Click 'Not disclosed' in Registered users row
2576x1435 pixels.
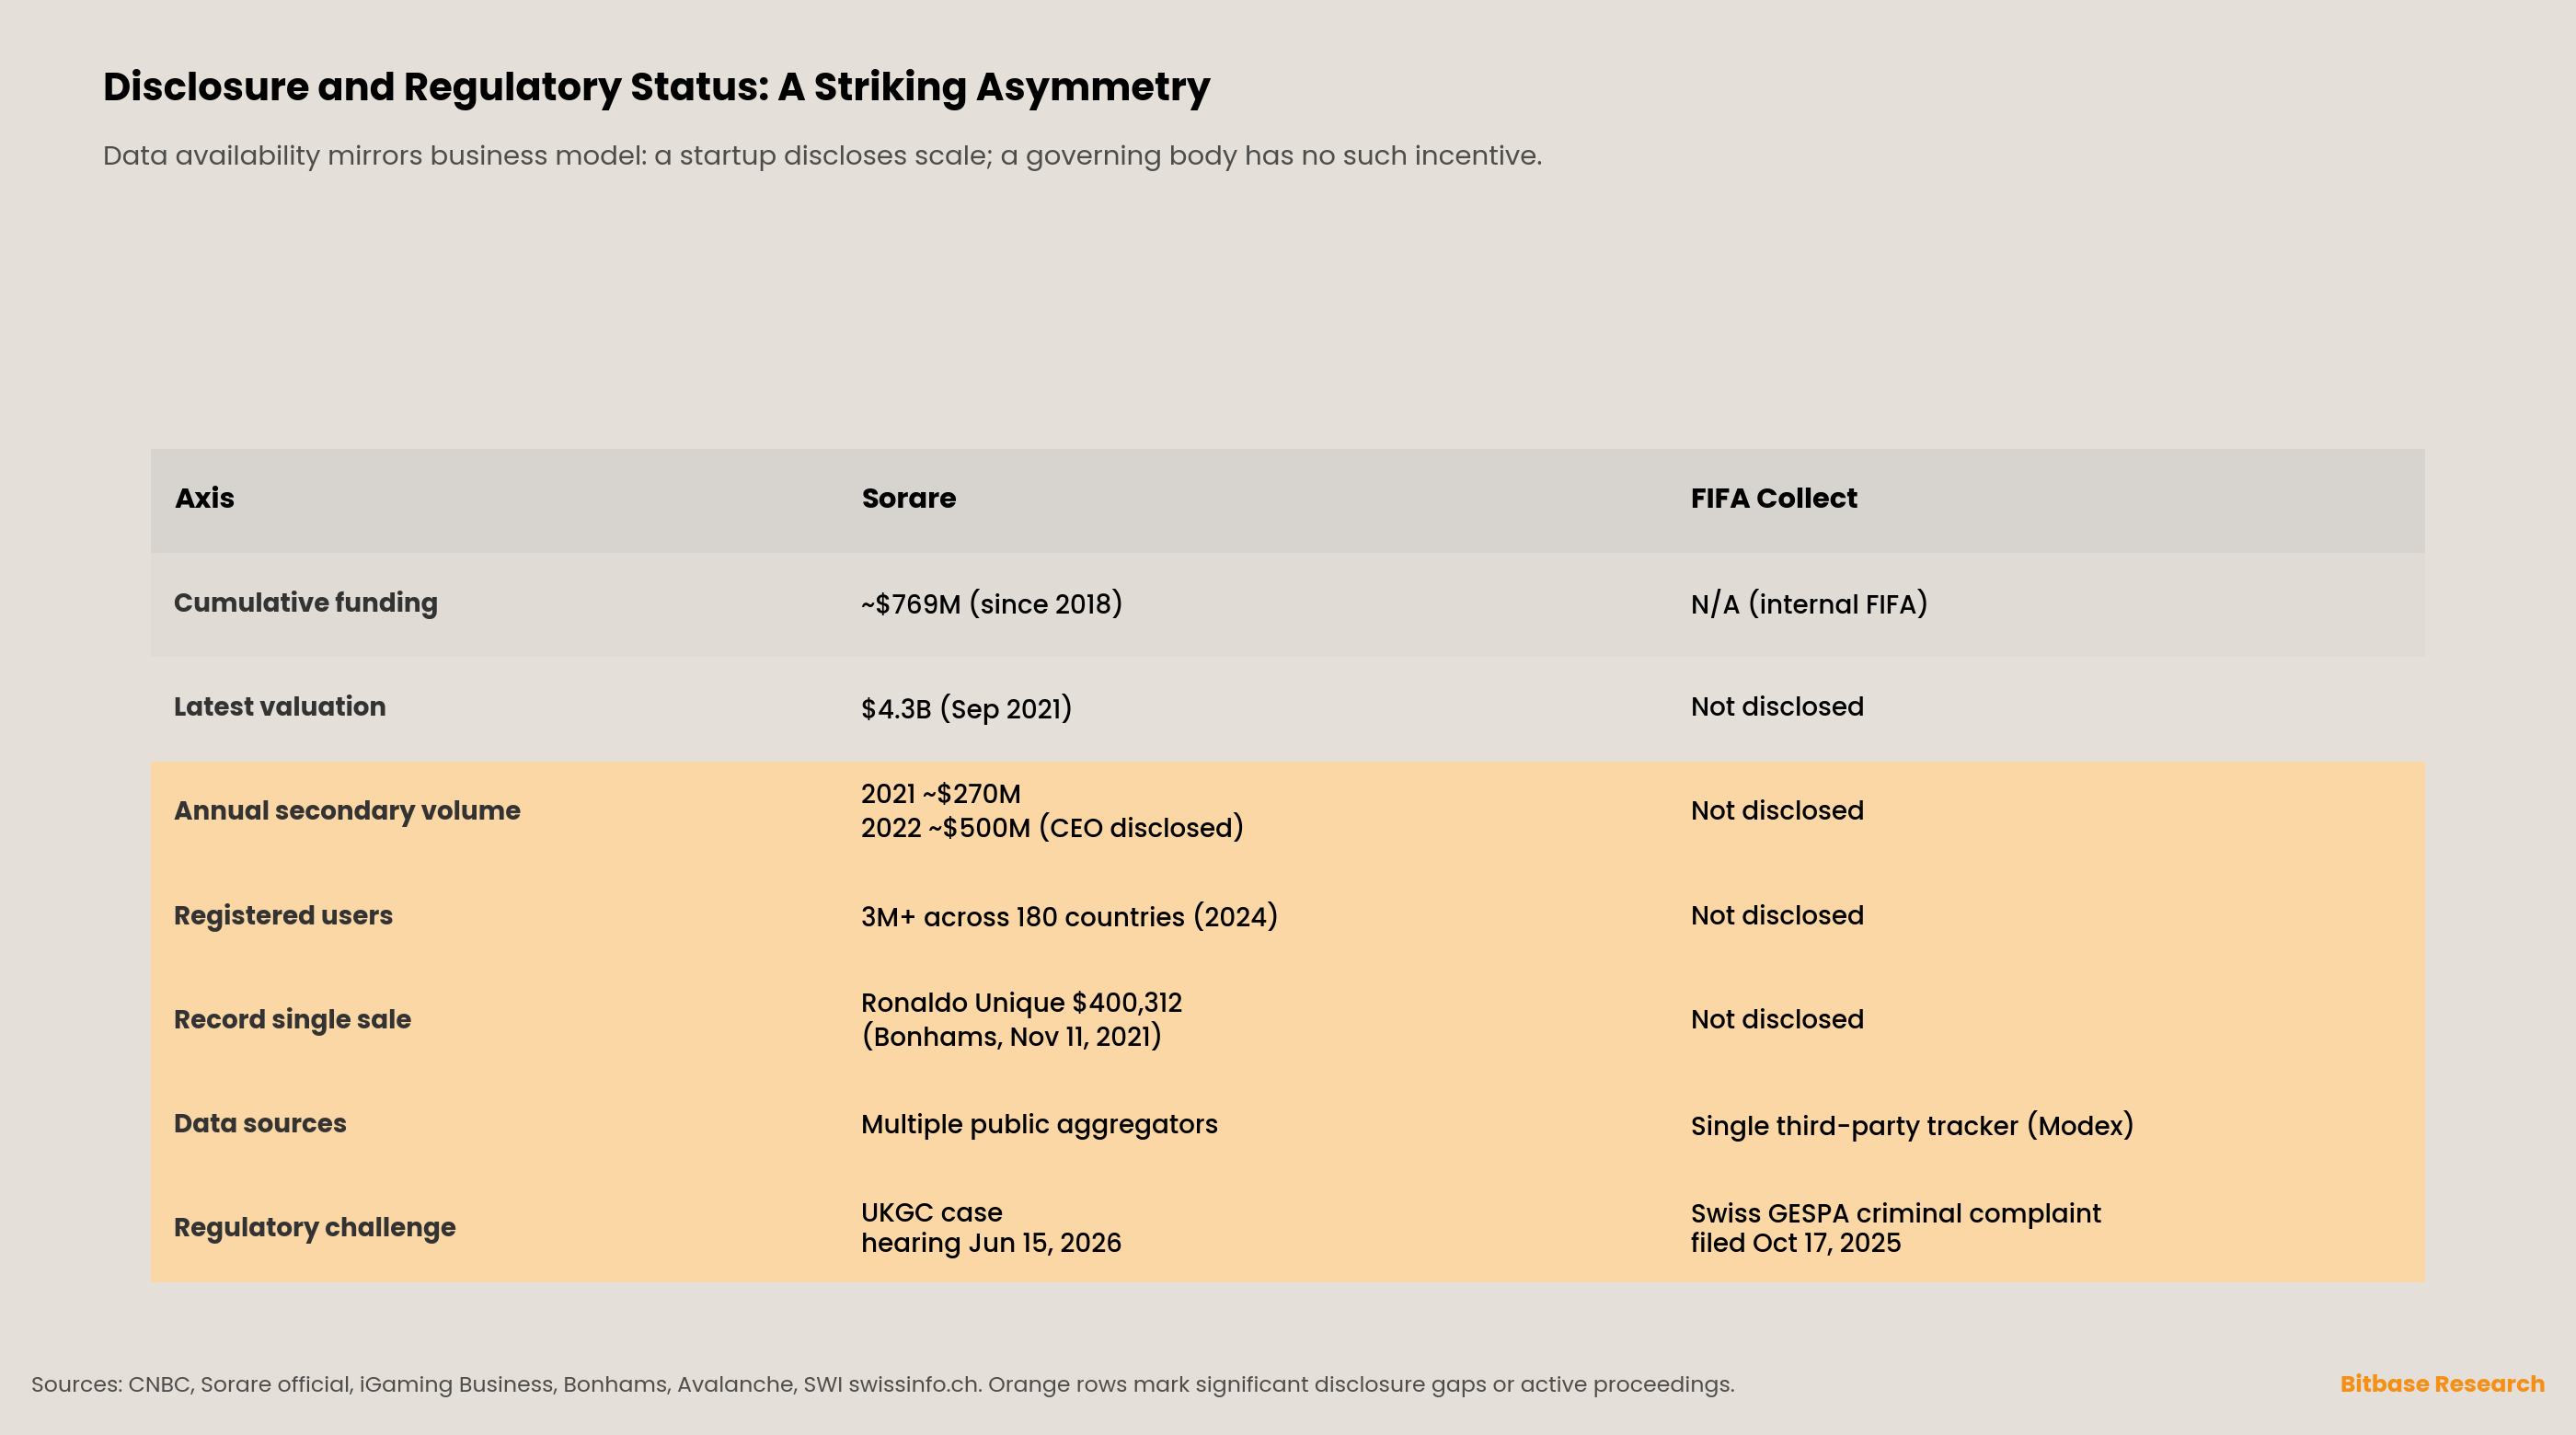tap(1776, 916)
